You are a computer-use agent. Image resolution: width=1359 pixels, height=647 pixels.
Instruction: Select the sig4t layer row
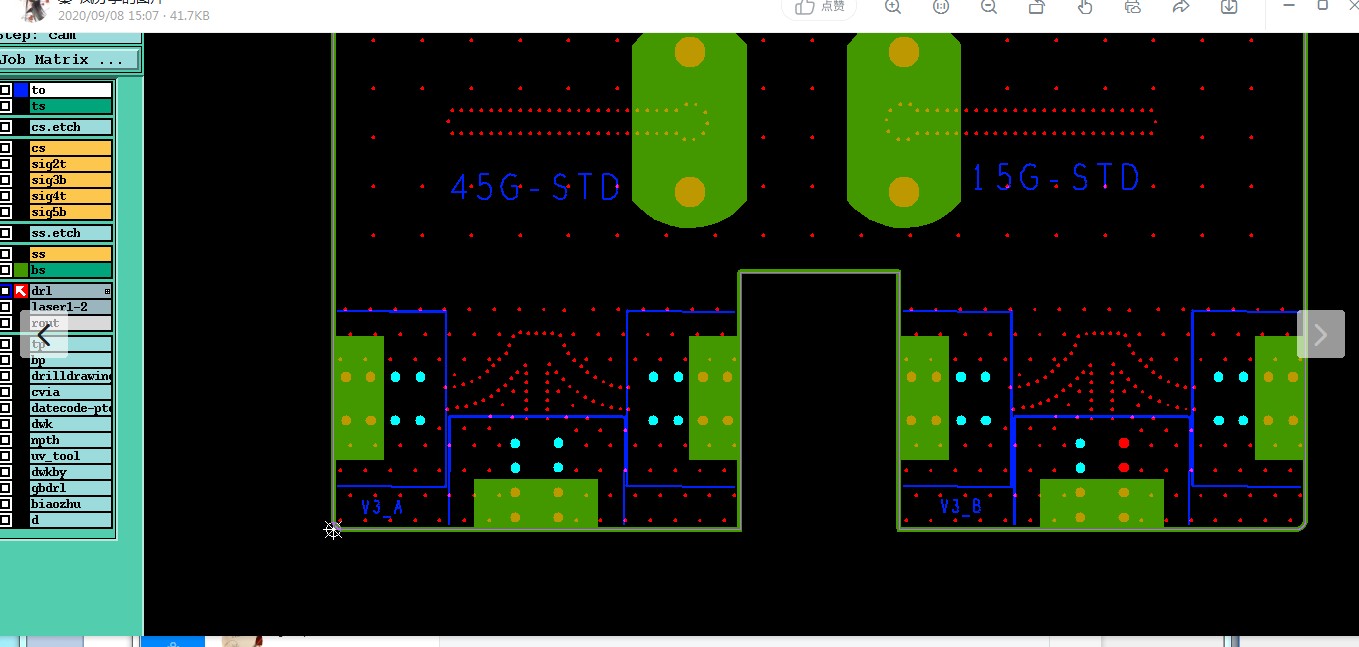tap(71, 196)
